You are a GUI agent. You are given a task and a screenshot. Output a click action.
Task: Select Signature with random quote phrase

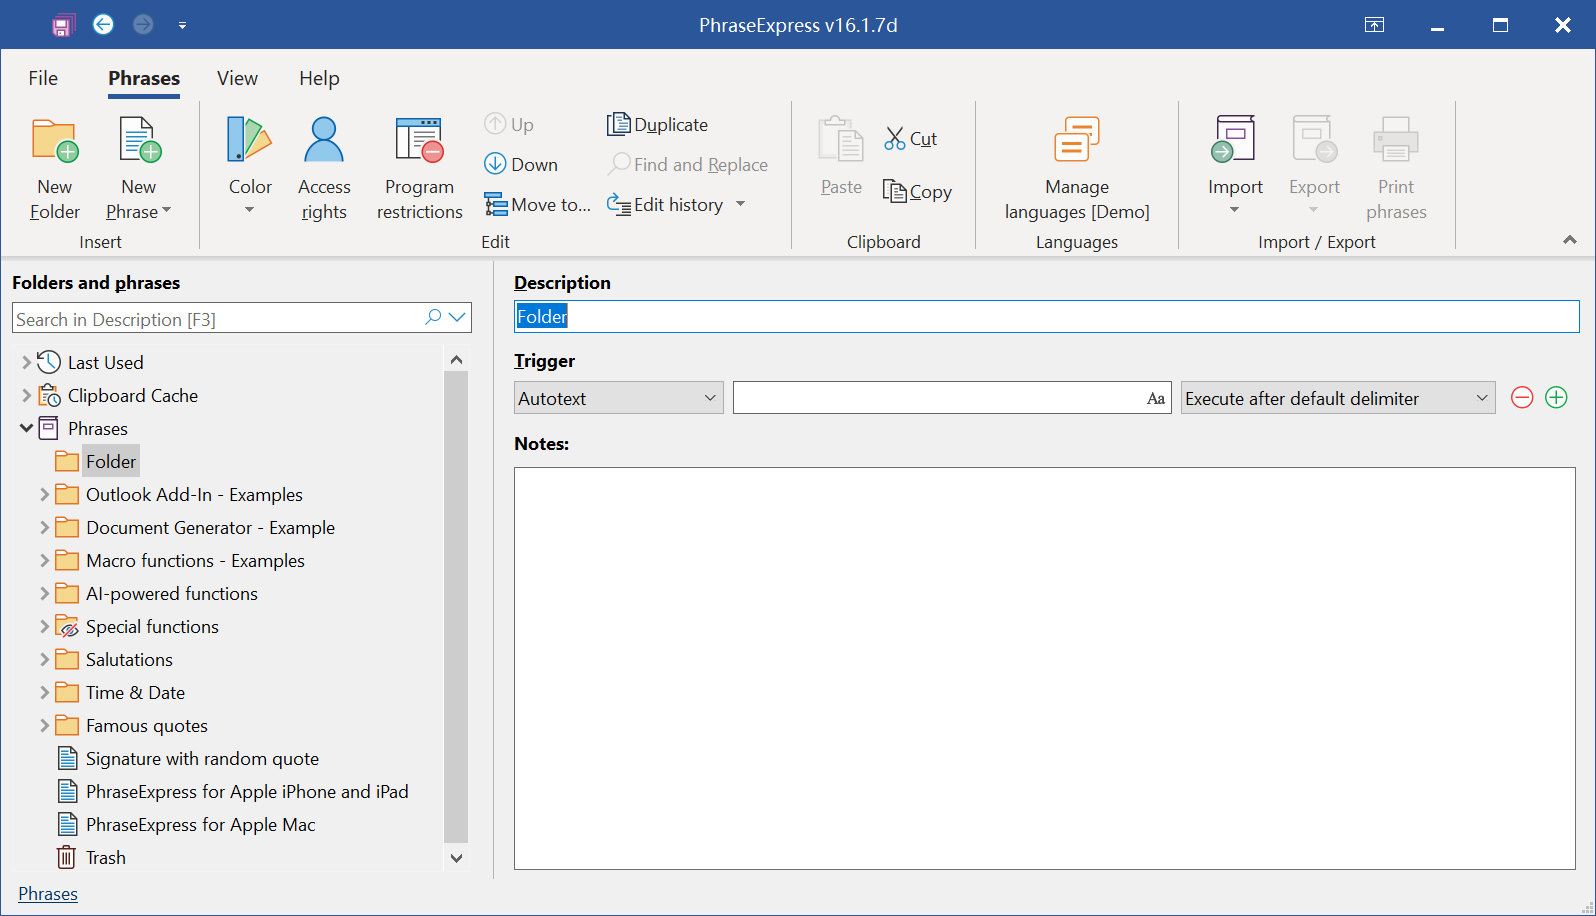click(x=202, y=758)
